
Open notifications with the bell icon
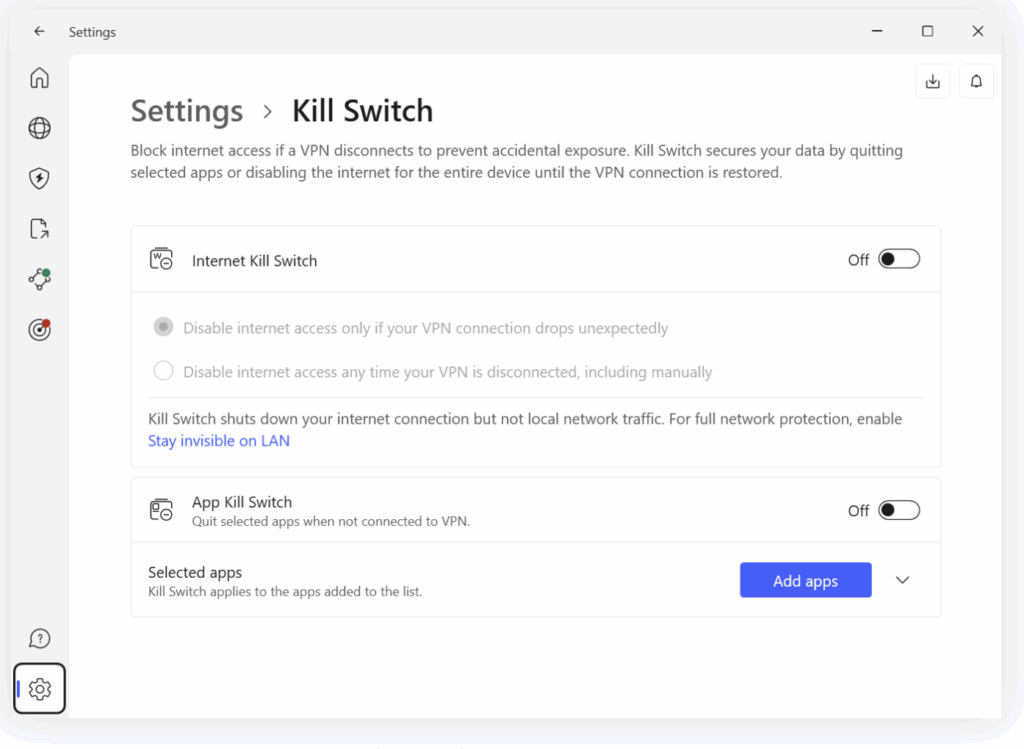[x=976, y=81]
